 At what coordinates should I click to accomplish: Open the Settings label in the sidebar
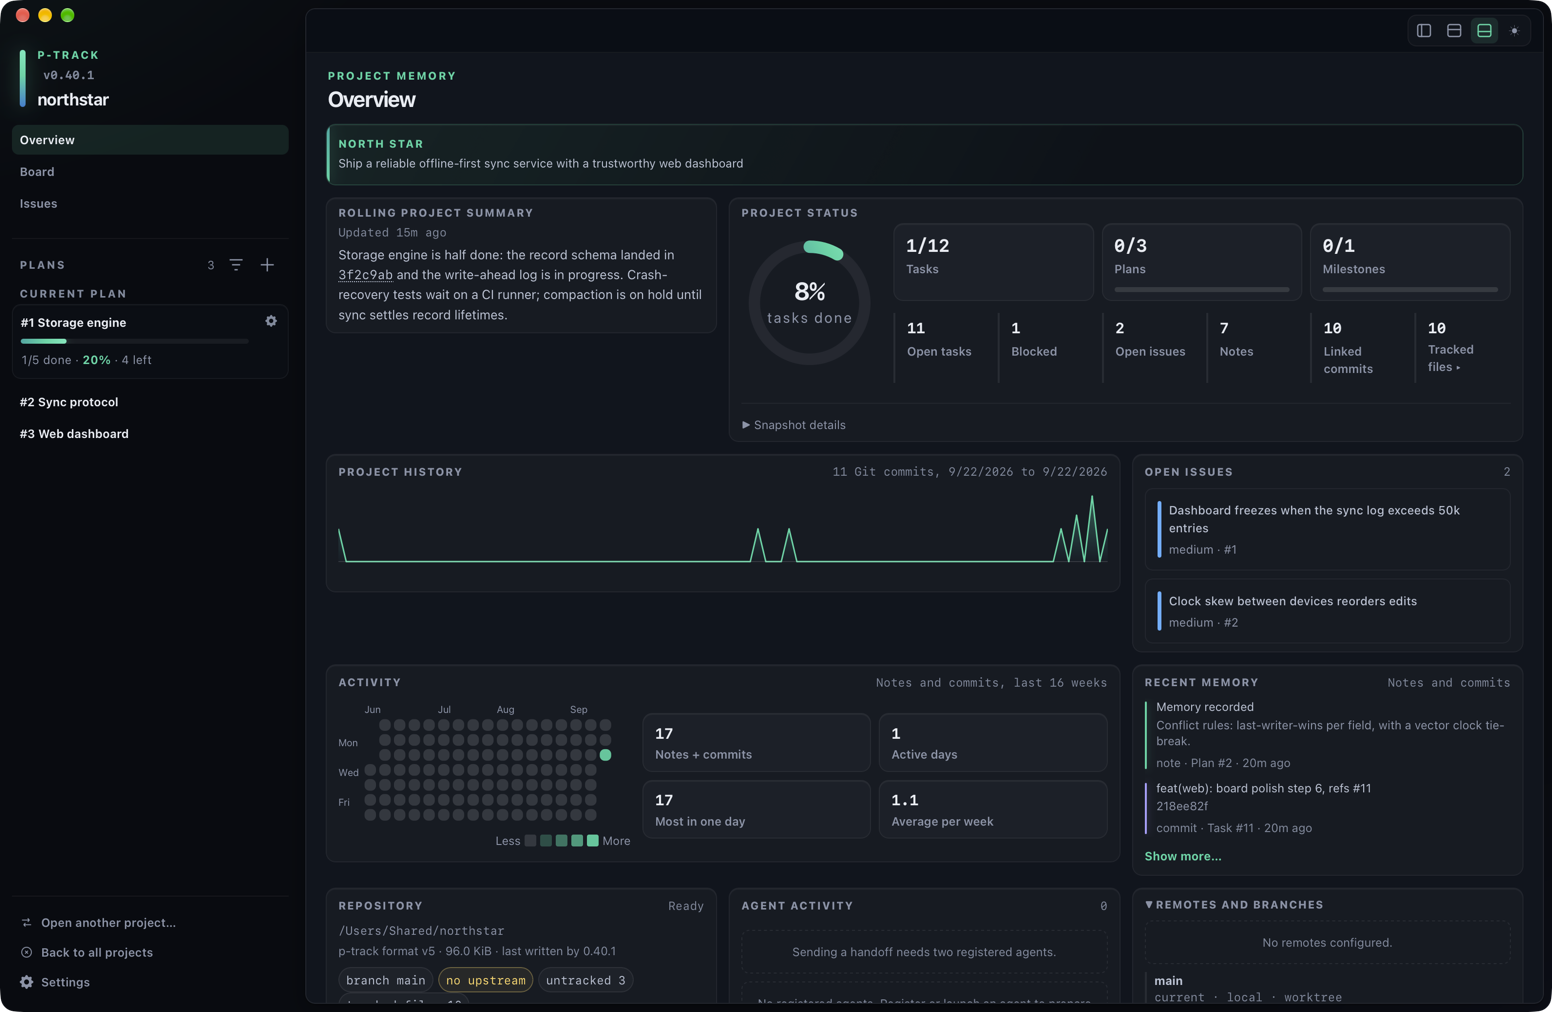pyautogui.click(x=65, y=983)
